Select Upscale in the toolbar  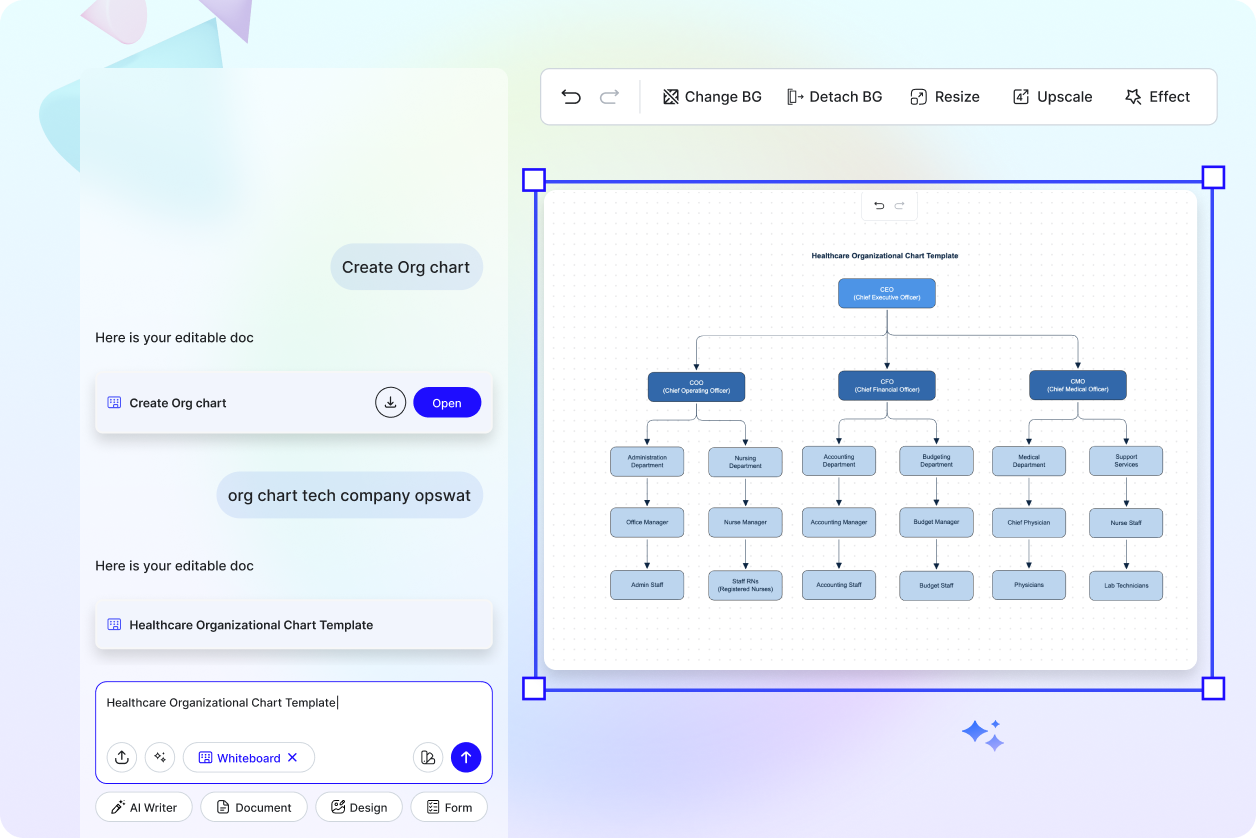point(1051,96)
